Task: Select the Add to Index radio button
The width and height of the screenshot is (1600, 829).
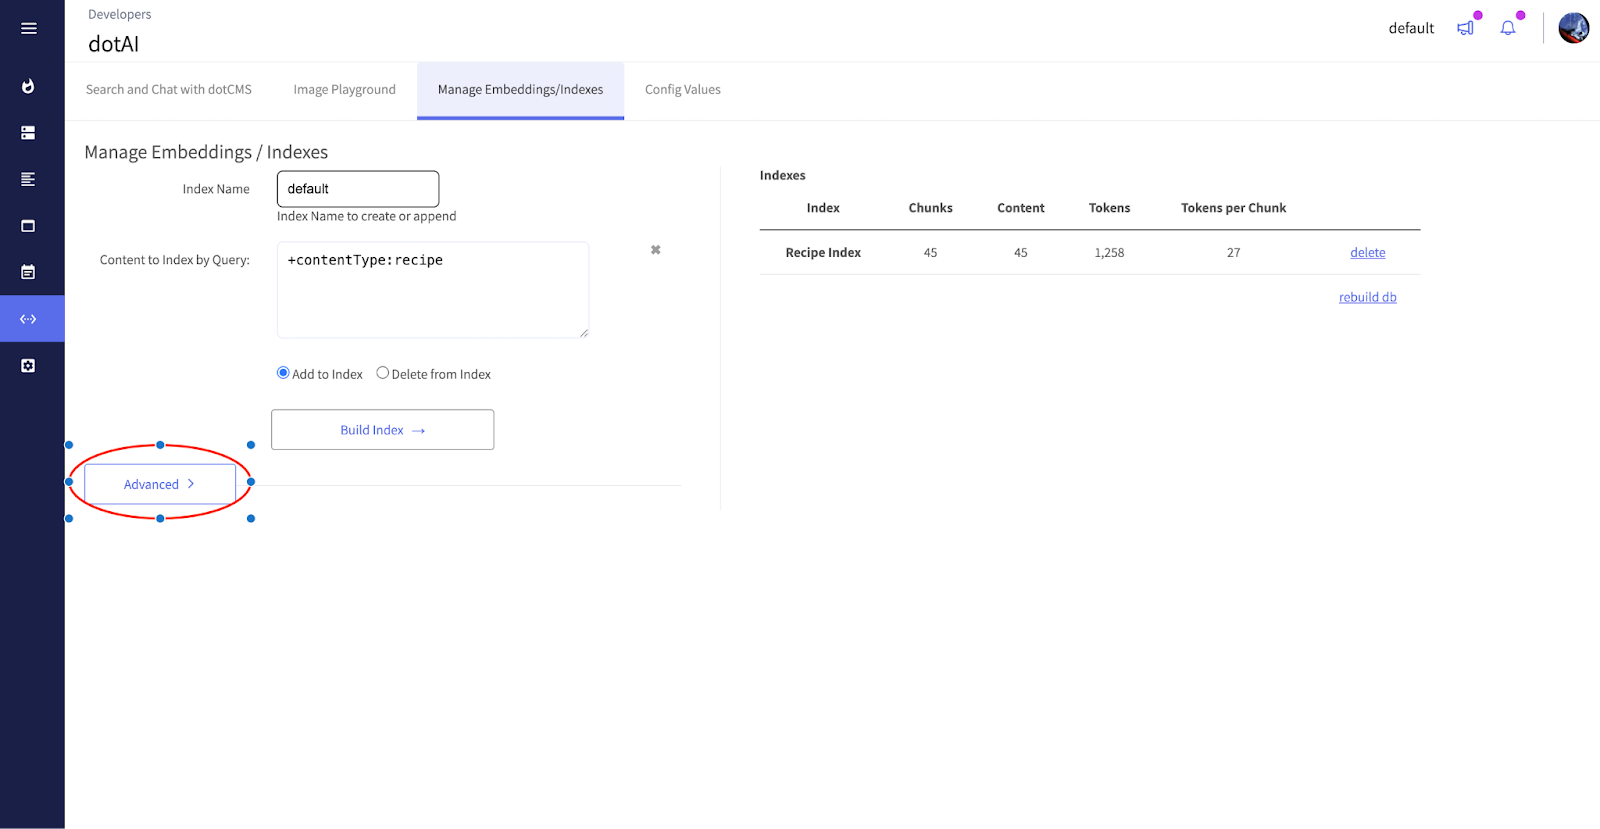Action: (283, 373)
